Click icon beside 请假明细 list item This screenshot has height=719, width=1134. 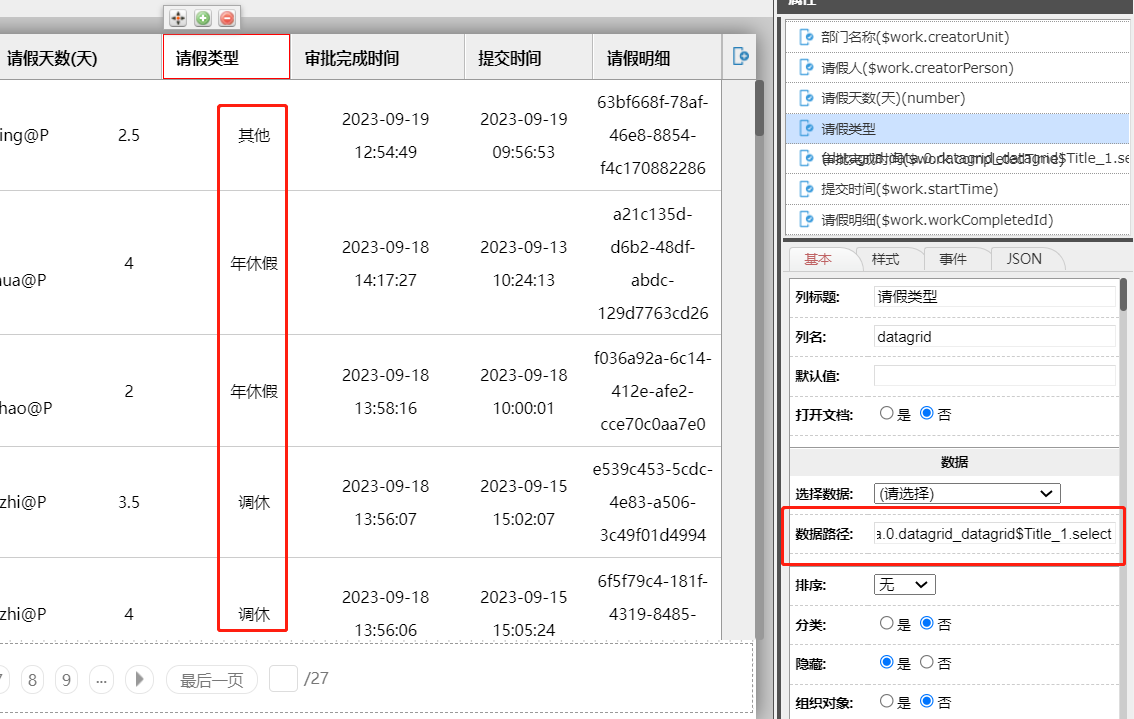[x=806, y=220]
